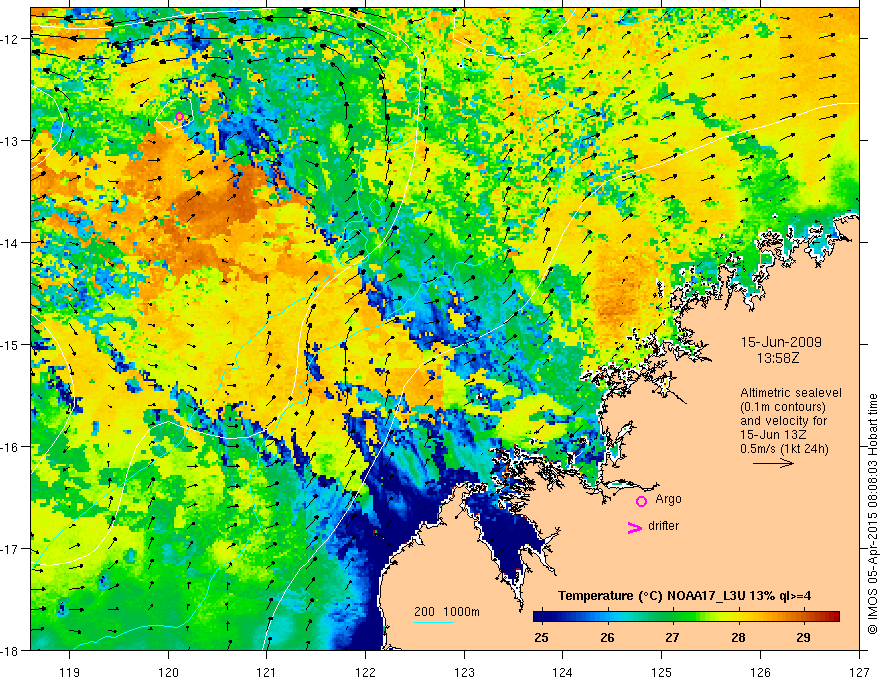The width and height of the screenshot is (880, 680).
Task: Click the colorbar tick label 26
Action: (607, 637)
